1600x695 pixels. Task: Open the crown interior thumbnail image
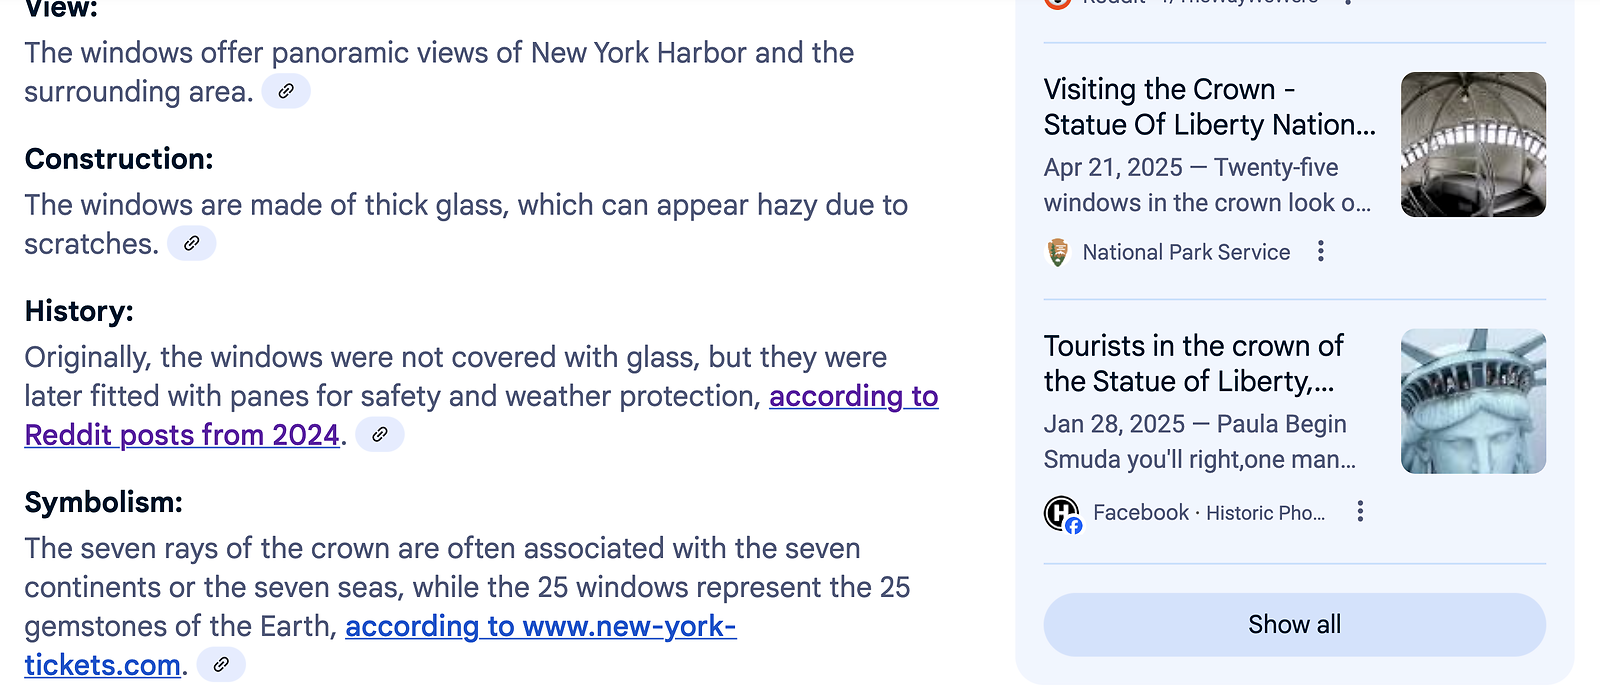1473,144
